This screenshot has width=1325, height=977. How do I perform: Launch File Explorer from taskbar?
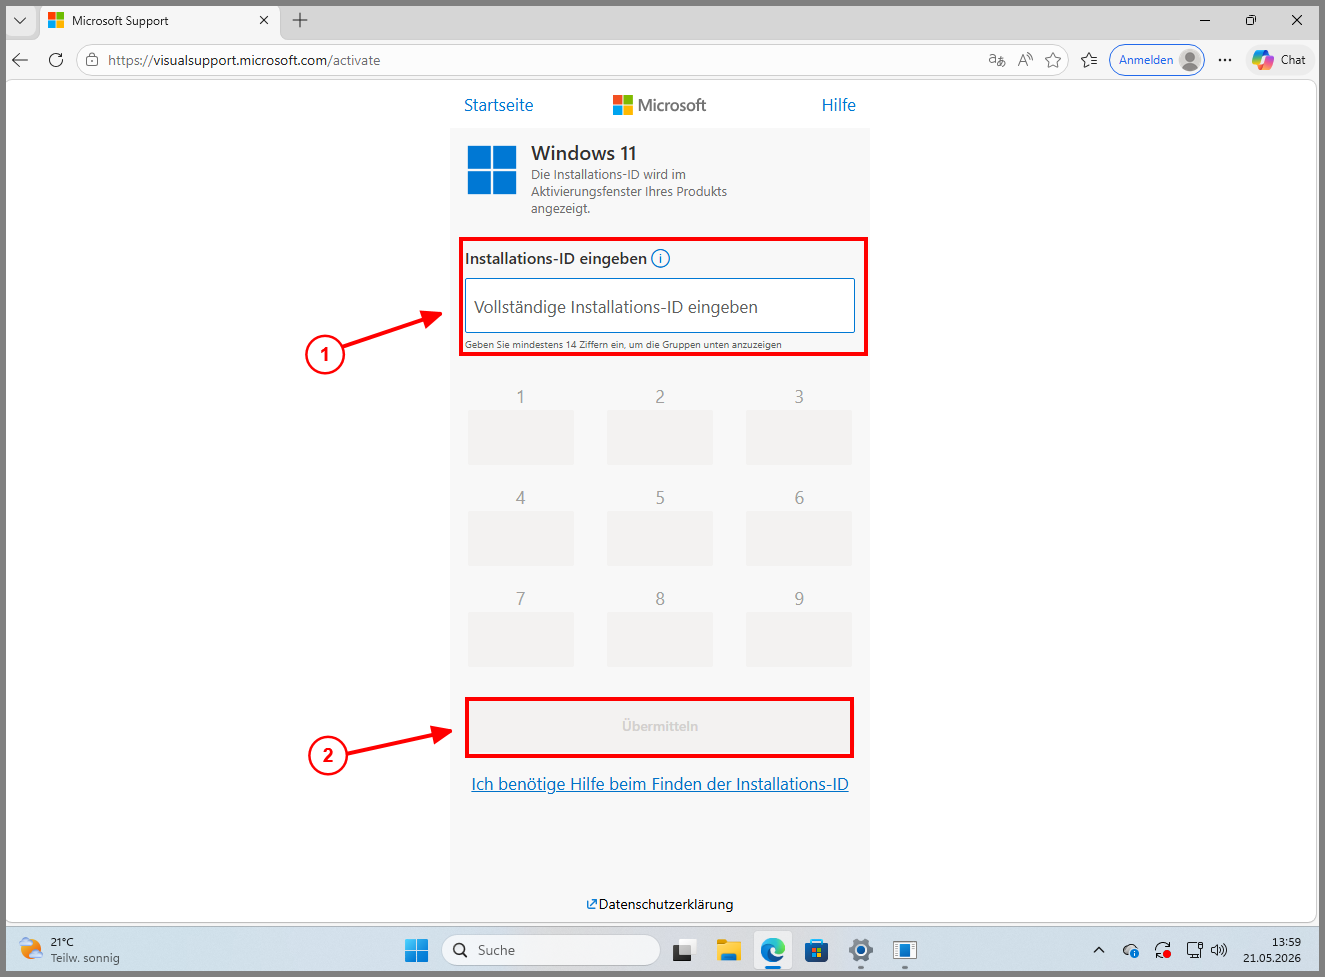click(x=729, y=950)
